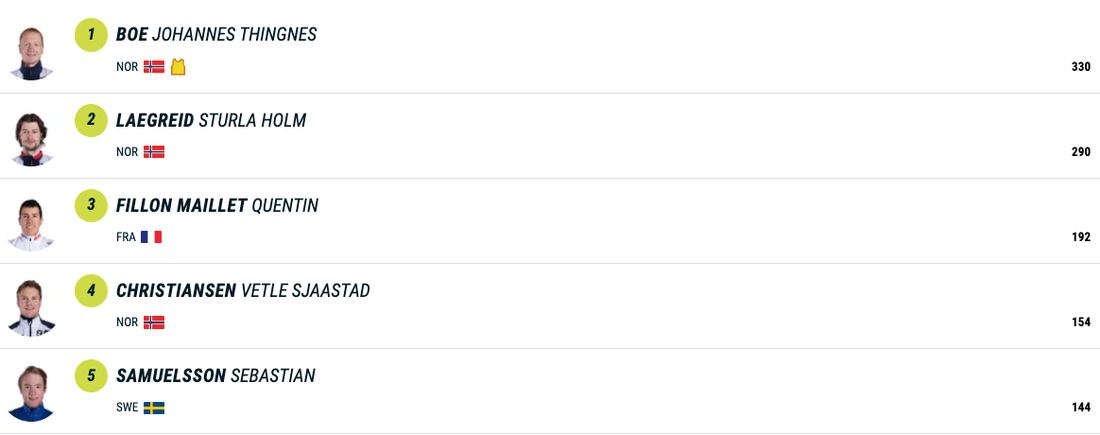Click Quentin Fillon Maillet's portrait photo
1100x435 pixels.
(x=31, y=223)
